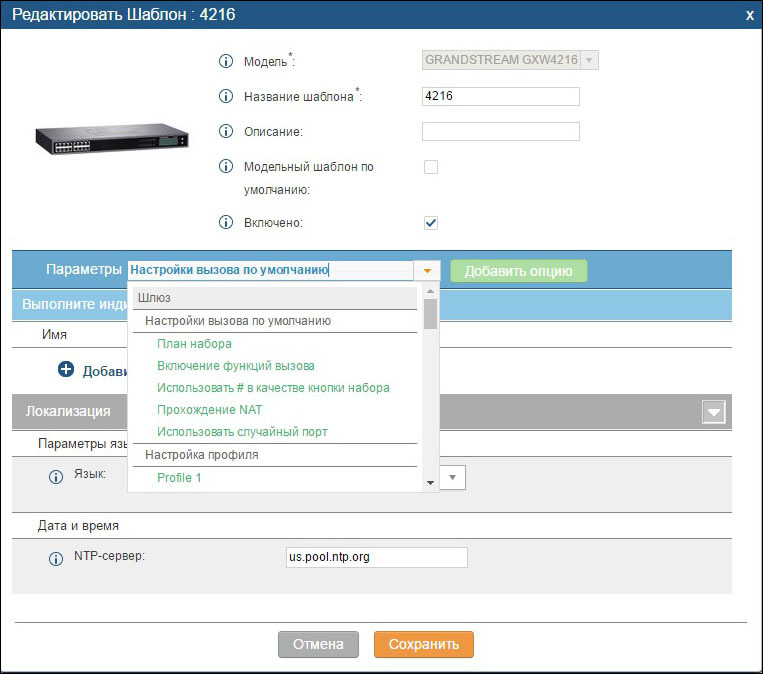This screenshot has width=763, height=674.
Task: Select Использовать # в качестве кнопки набора
Action: tap(273, 388)
